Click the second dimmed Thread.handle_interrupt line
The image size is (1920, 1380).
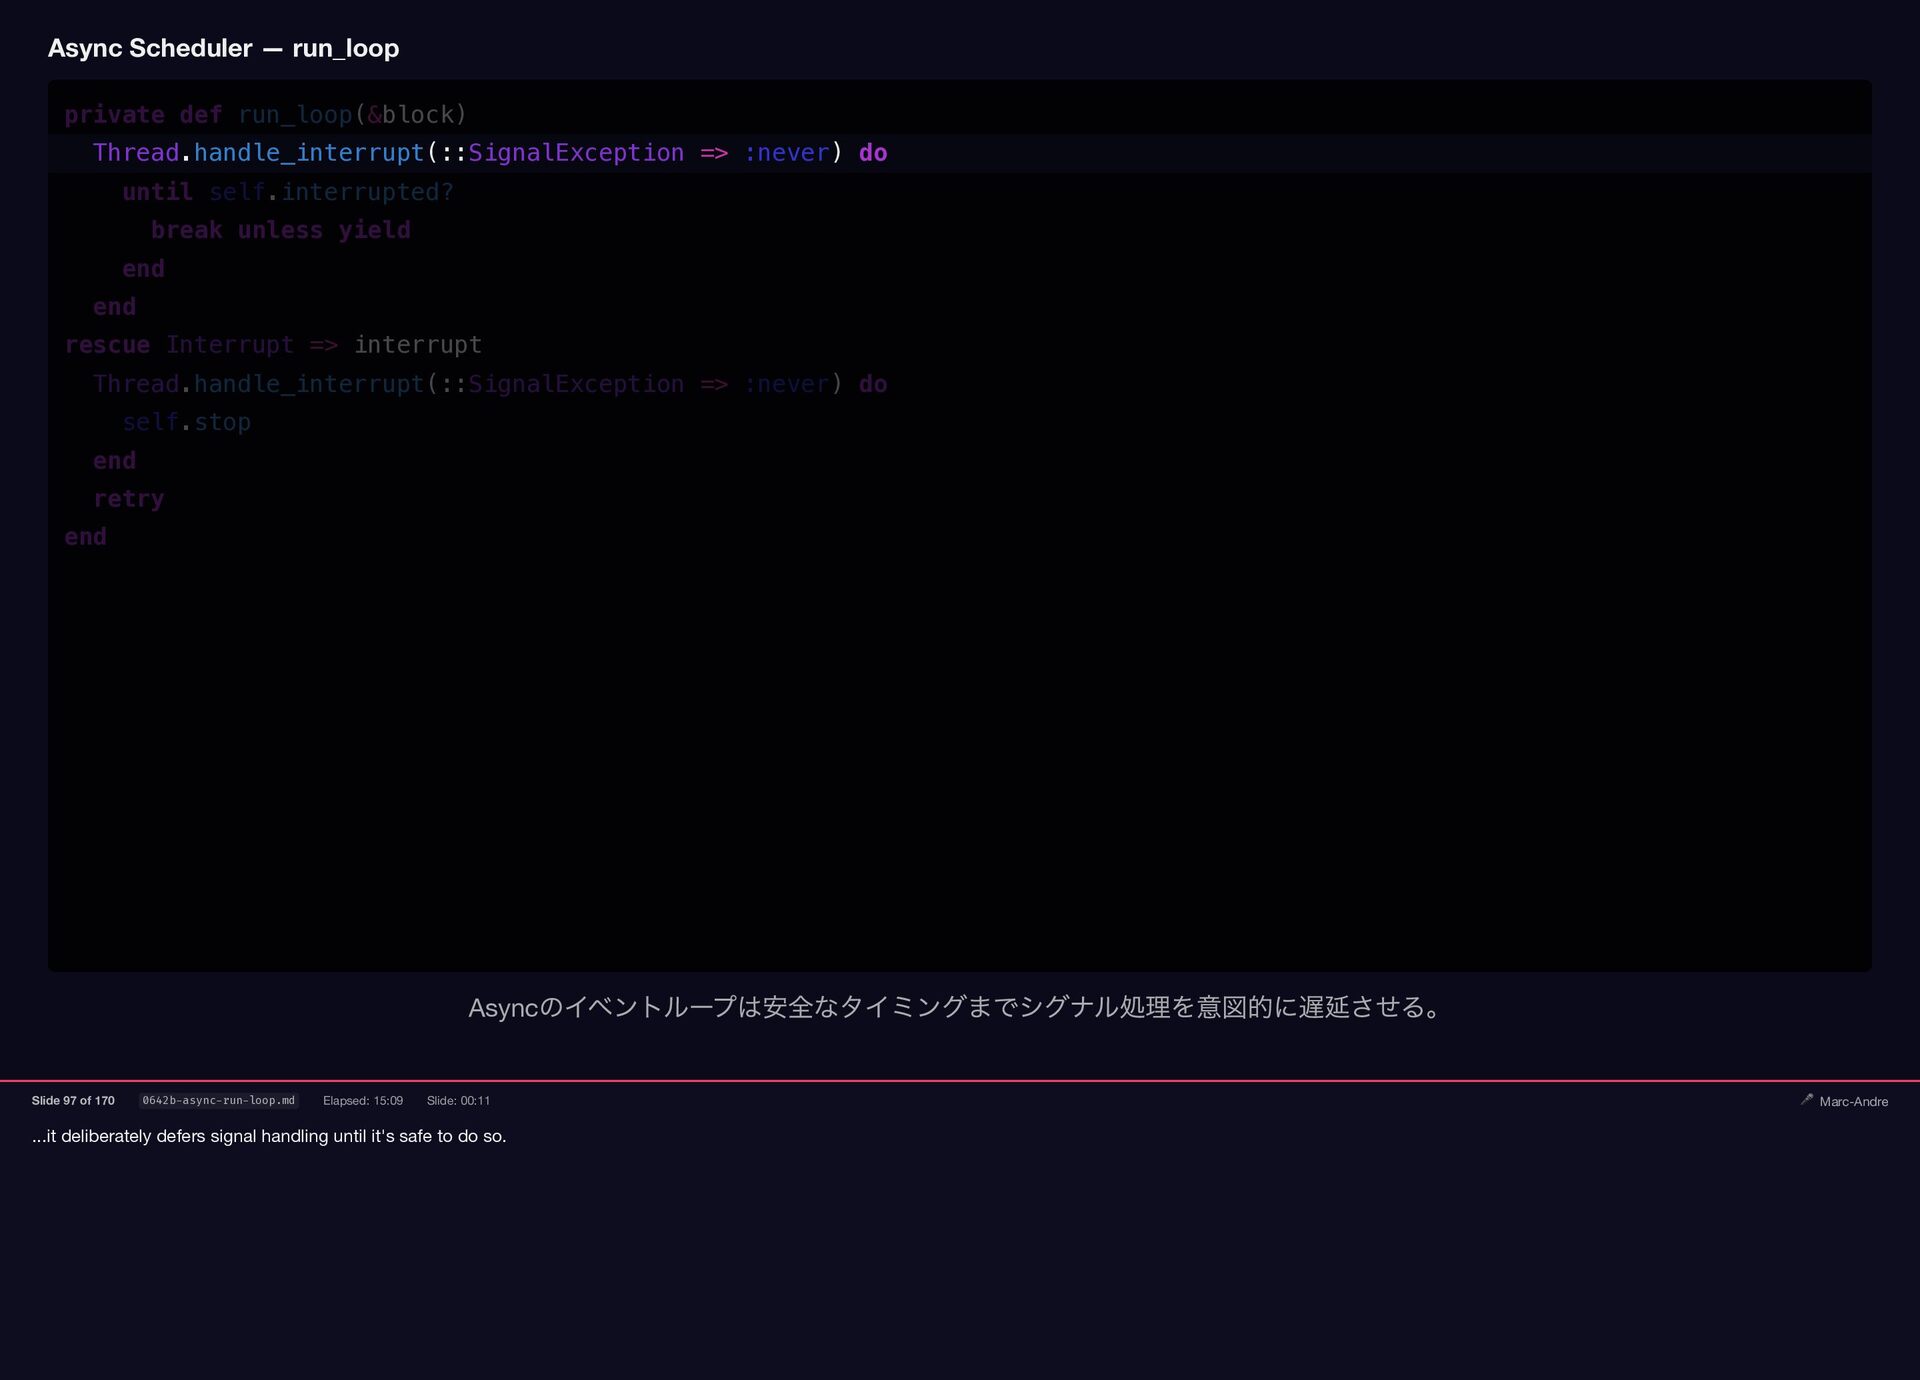click(489, 384)
